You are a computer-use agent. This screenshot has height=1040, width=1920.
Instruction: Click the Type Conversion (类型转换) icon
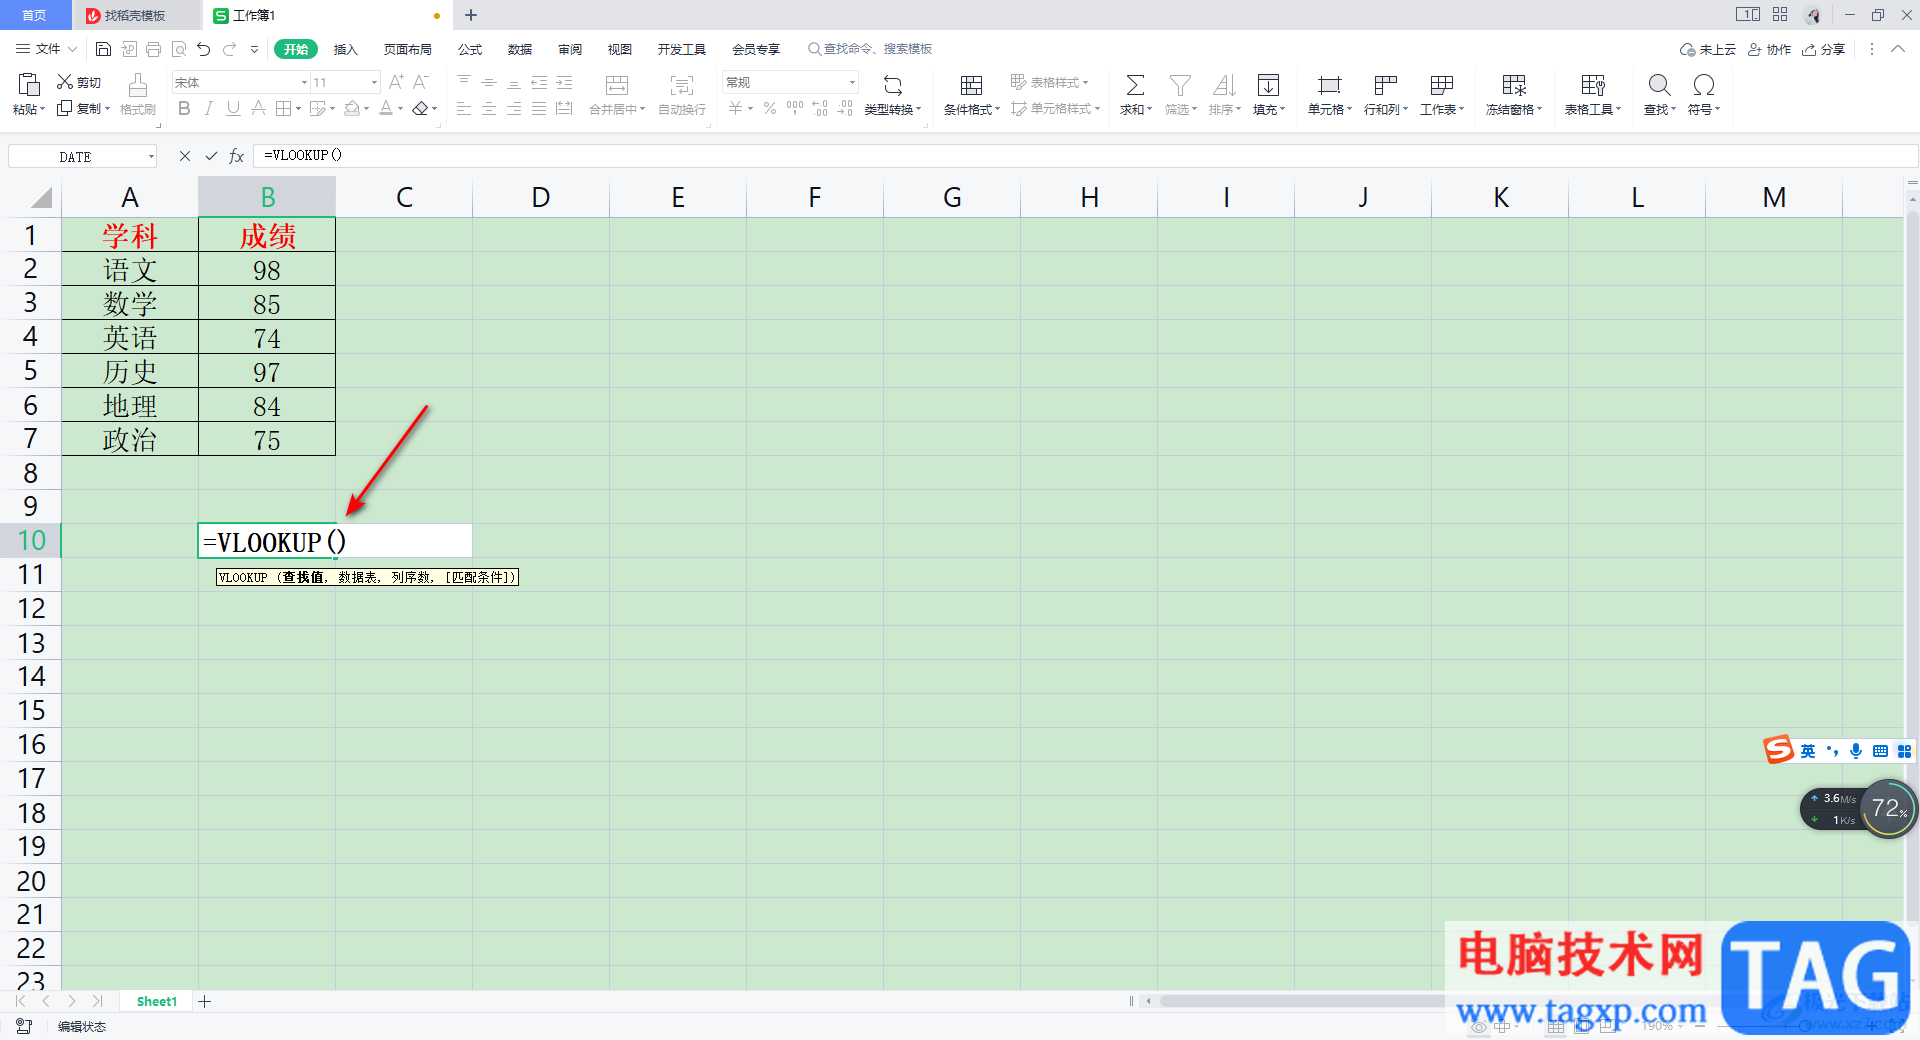click(x=893, y=85)
